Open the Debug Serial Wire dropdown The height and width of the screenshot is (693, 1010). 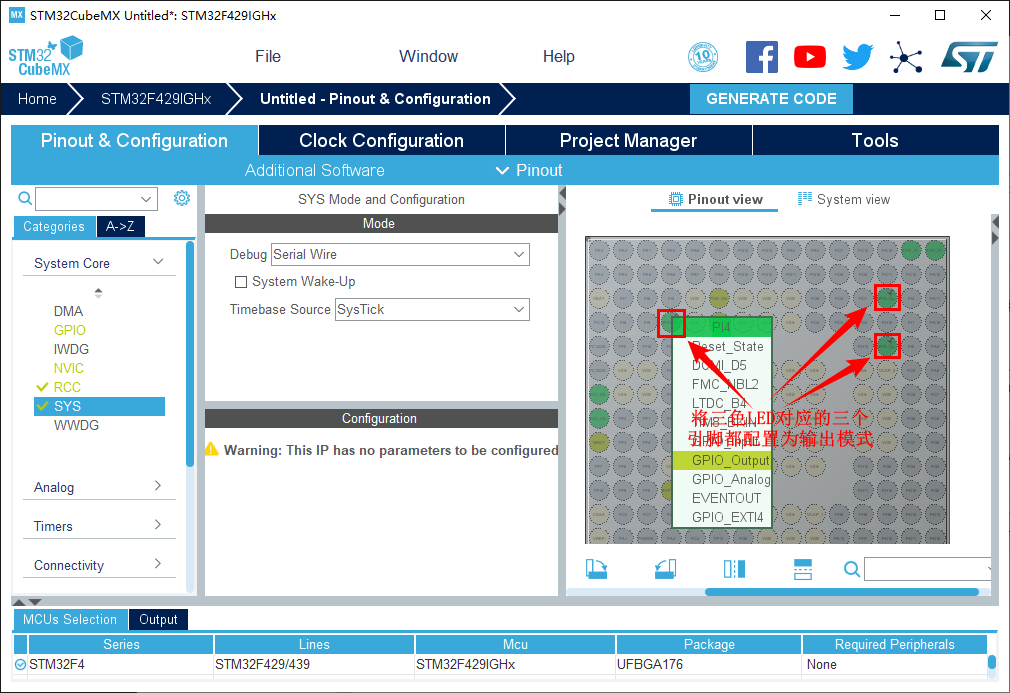[x=400, y=255]
